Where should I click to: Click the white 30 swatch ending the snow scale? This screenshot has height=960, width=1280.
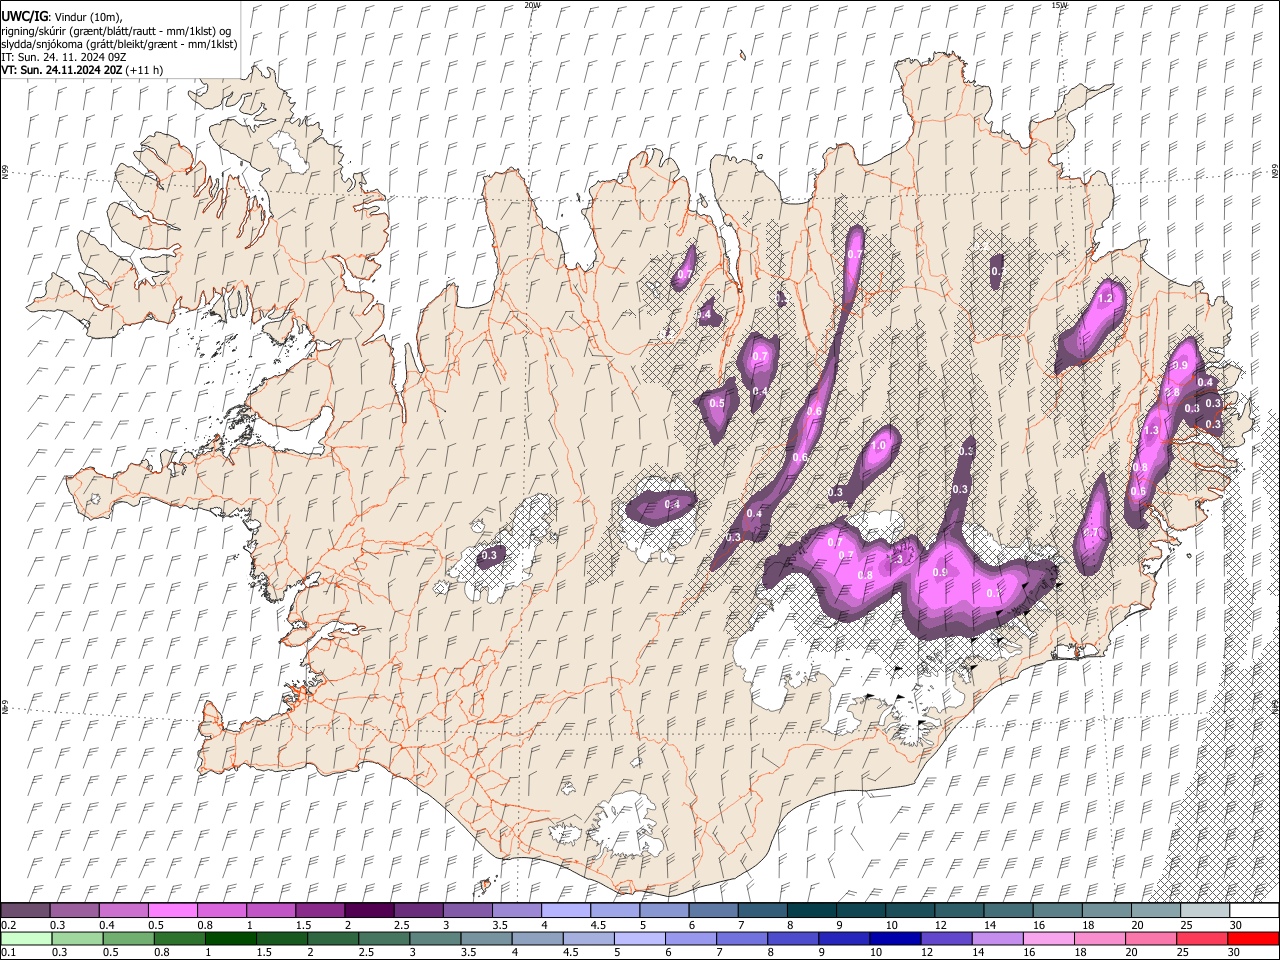click(x=1254, y=910)
